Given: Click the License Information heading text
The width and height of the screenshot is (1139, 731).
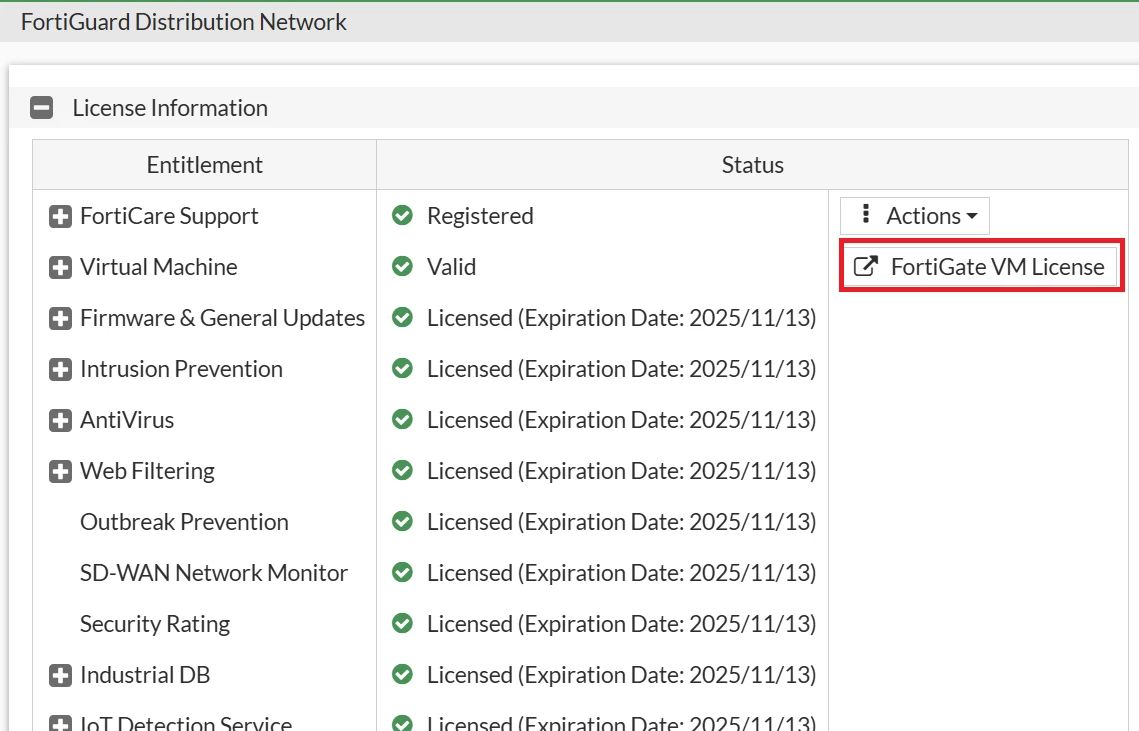Looking at the screenshot, I should click(x=170, y=108).
